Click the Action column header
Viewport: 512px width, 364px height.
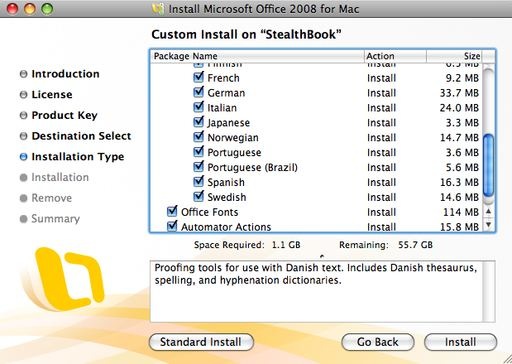click(x=395, y=56)
